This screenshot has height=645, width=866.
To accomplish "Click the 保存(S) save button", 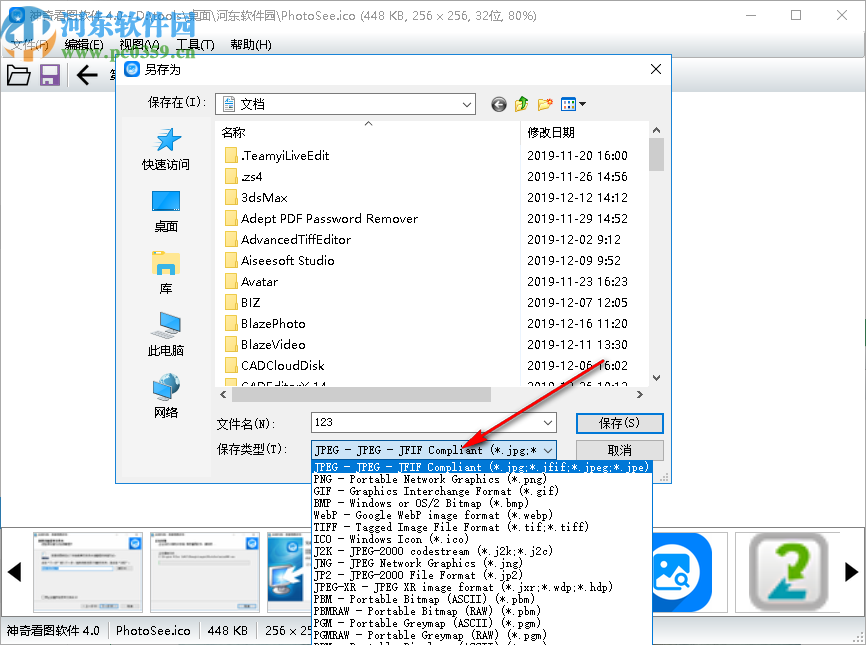I will pos(619,423).
